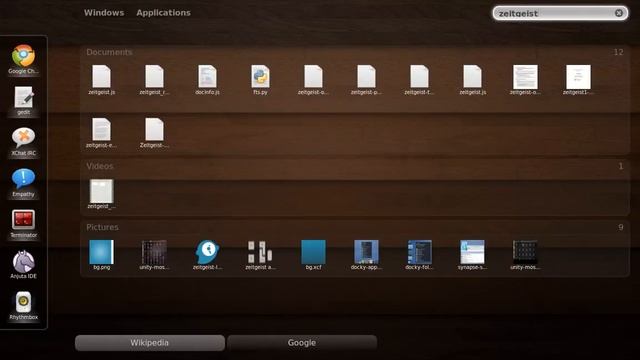Launch XChat IRC from the dock
This screenshot has height=360, width=640.
tap(23, 142)
